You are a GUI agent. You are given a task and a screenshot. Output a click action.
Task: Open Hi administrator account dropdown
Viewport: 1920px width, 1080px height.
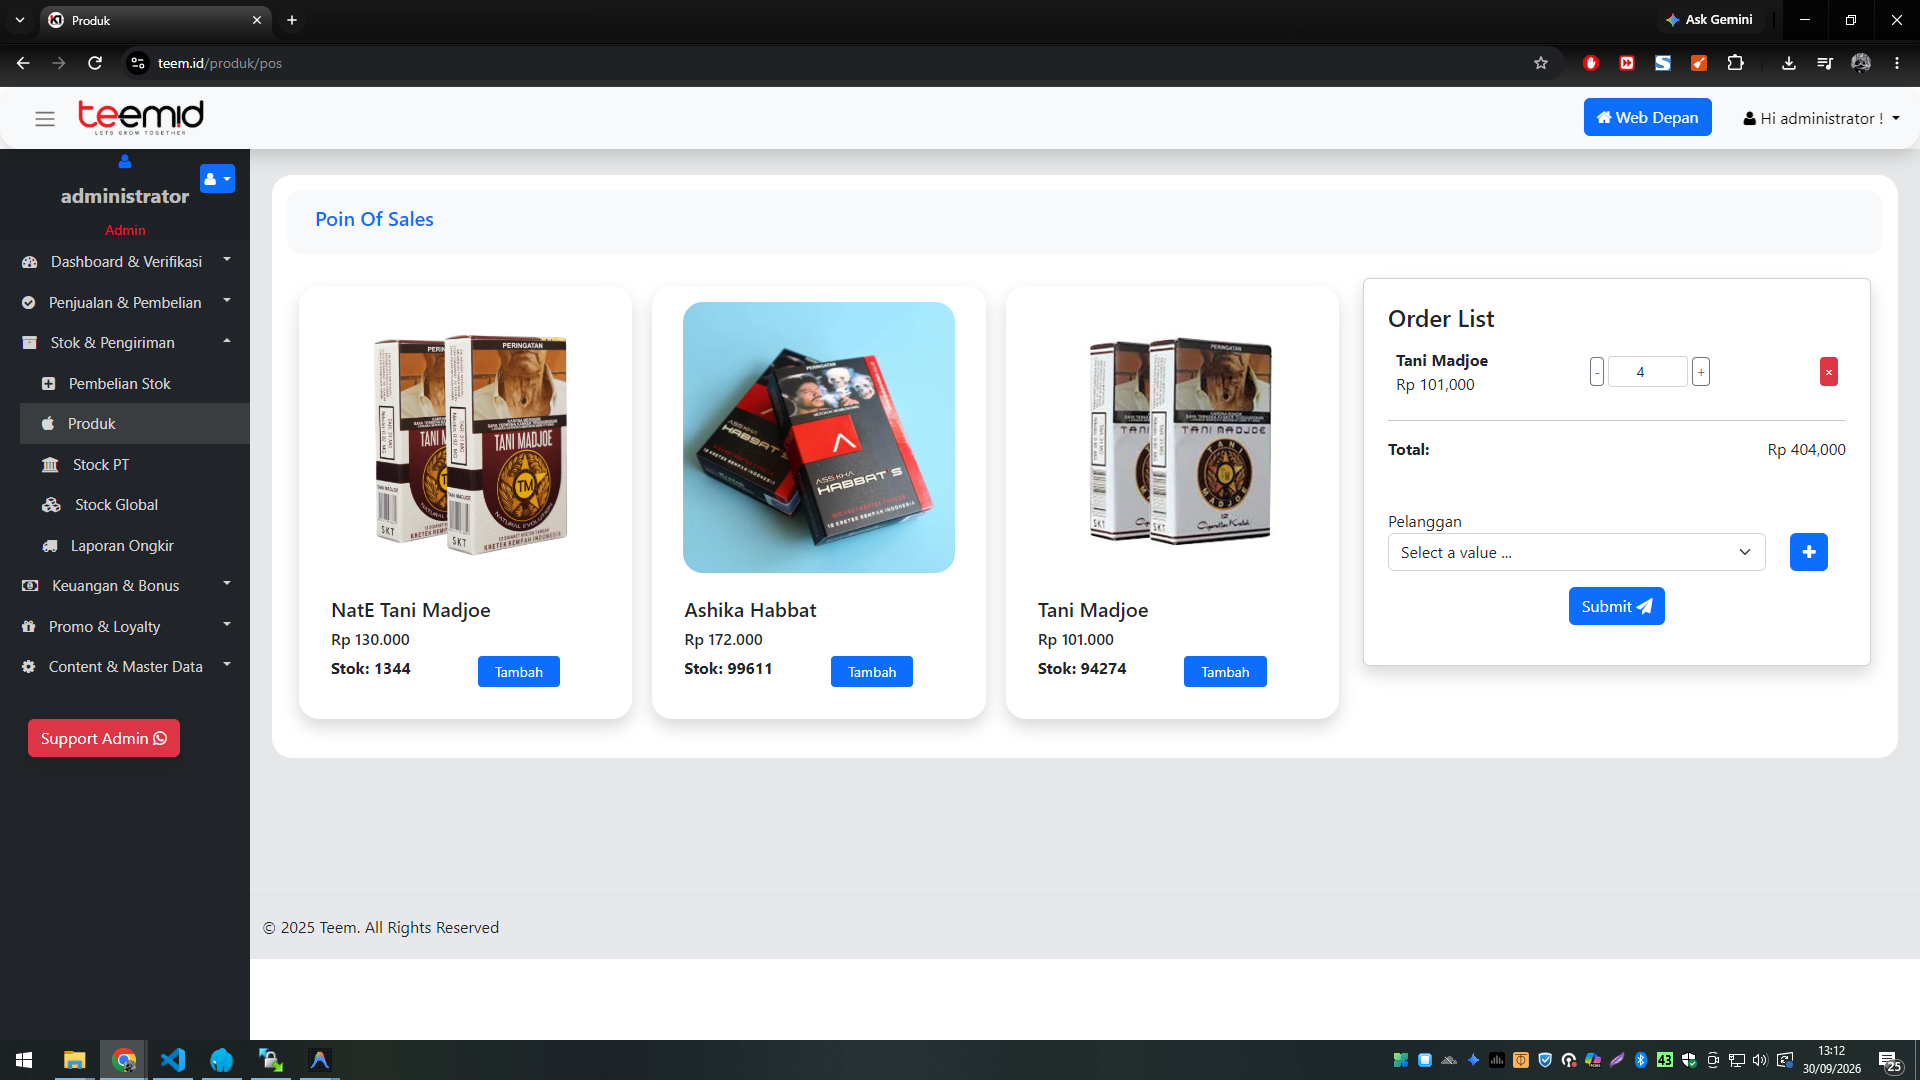point(1821,118)
